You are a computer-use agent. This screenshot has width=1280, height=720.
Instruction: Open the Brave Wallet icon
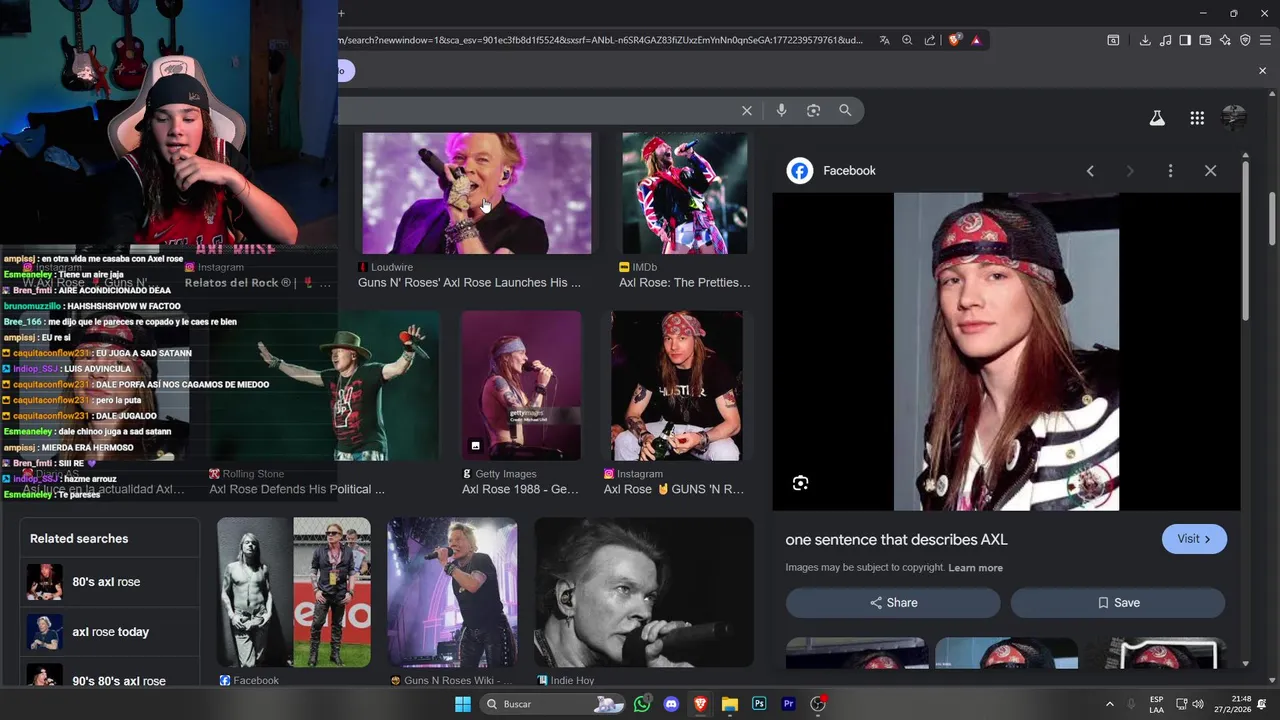pos(1205,40)
